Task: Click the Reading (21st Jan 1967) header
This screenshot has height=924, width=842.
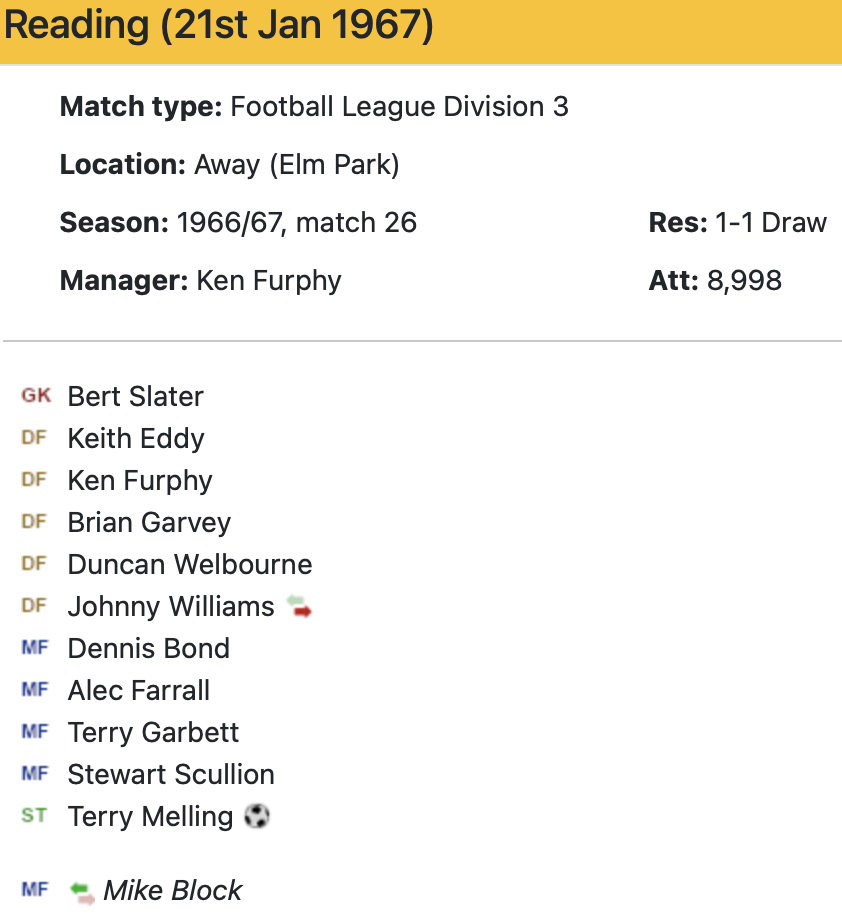Action: click(219, 26)
